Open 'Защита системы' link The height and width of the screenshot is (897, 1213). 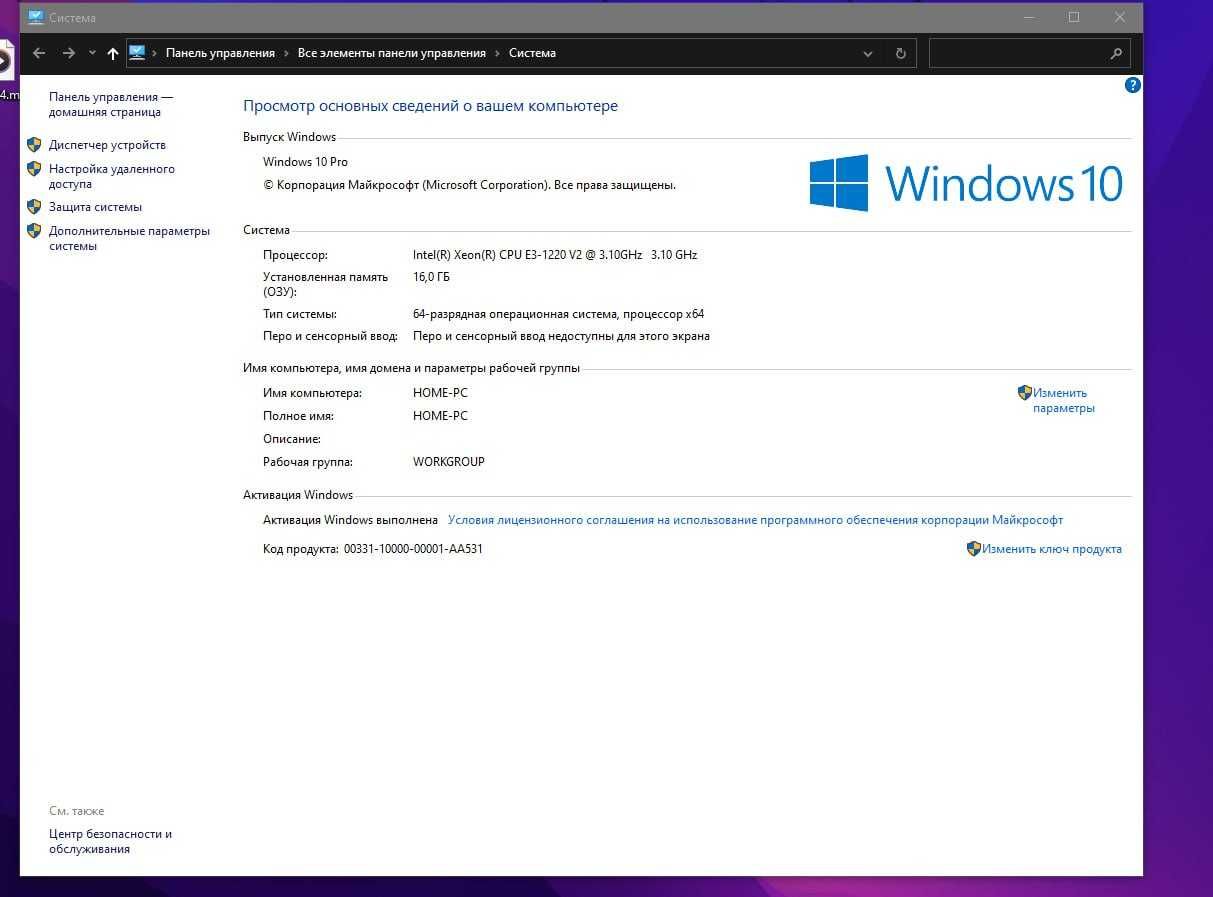(95, 207)
